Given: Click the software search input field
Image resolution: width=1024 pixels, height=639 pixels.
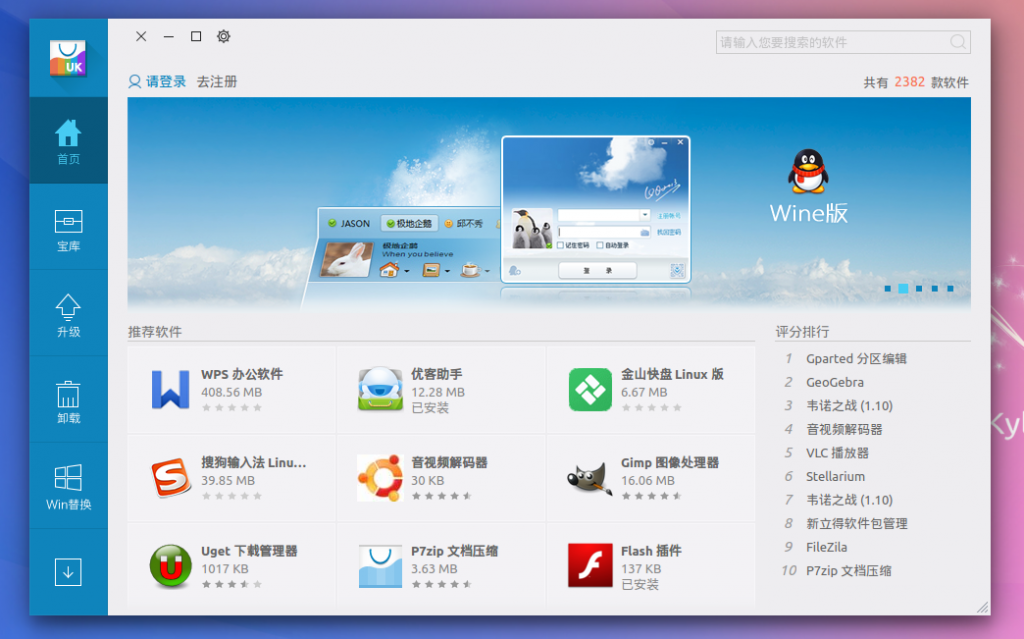Looking at the screenshot, I should 843,42.
